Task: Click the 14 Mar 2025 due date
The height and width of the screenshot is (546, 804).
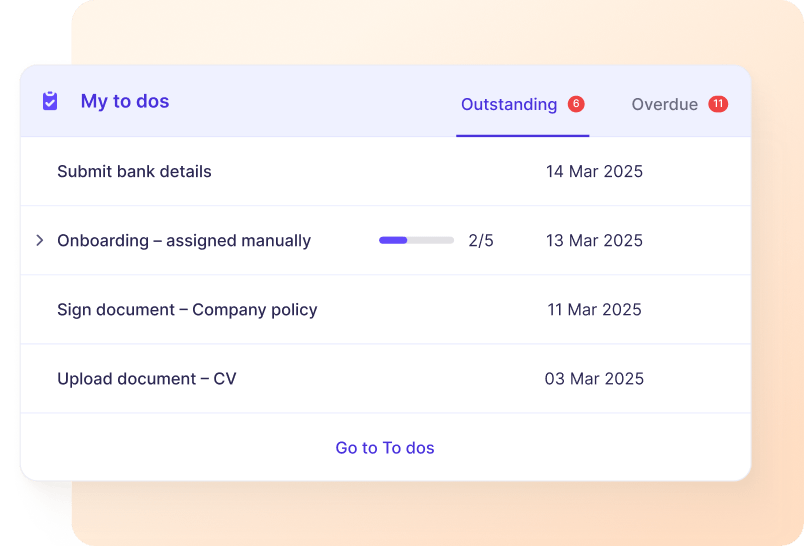Action: click(x=594, y=171)
